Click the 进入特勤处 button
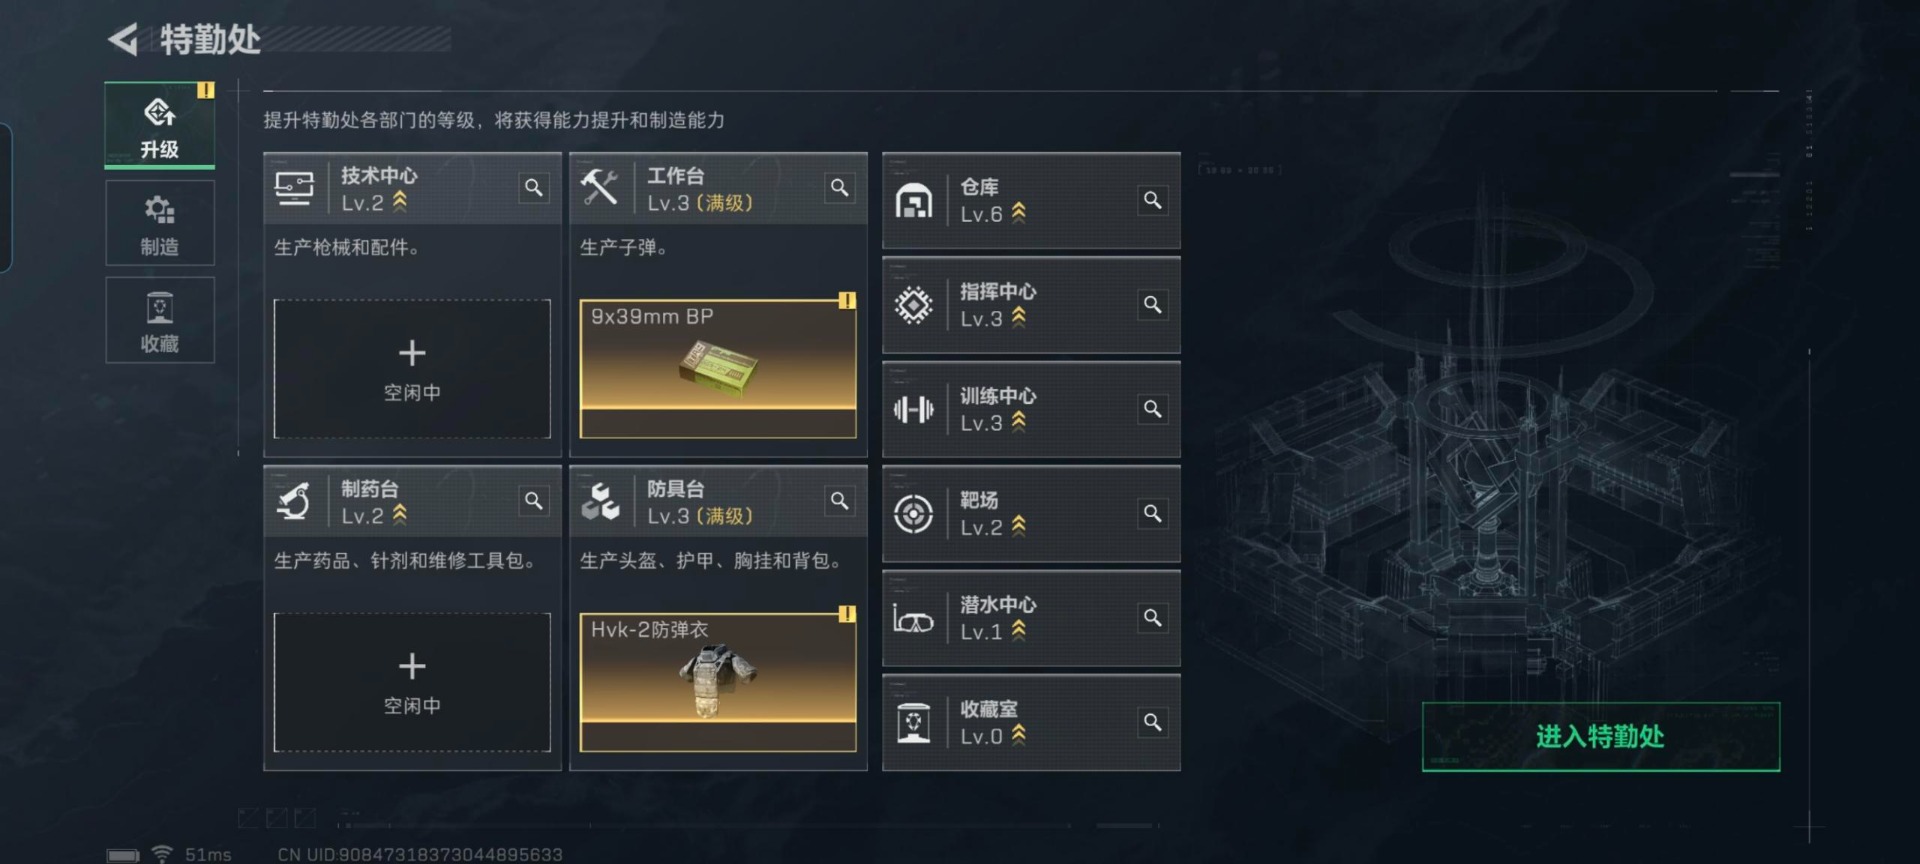The height and width of the screenshot is (864, 1920). point(1601,737)
